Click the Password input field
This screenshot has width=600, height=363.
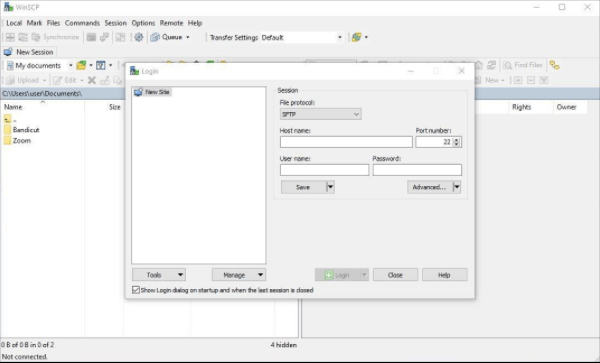click(x=417, y=170)
